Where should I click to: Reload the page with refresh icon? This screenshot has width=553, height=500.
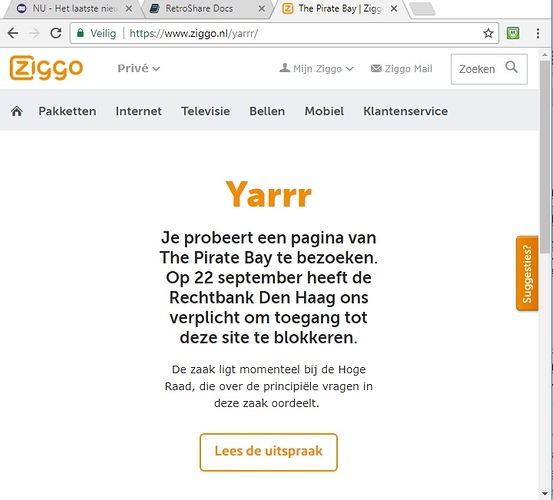pyautogui.click(x=56, y=33)
